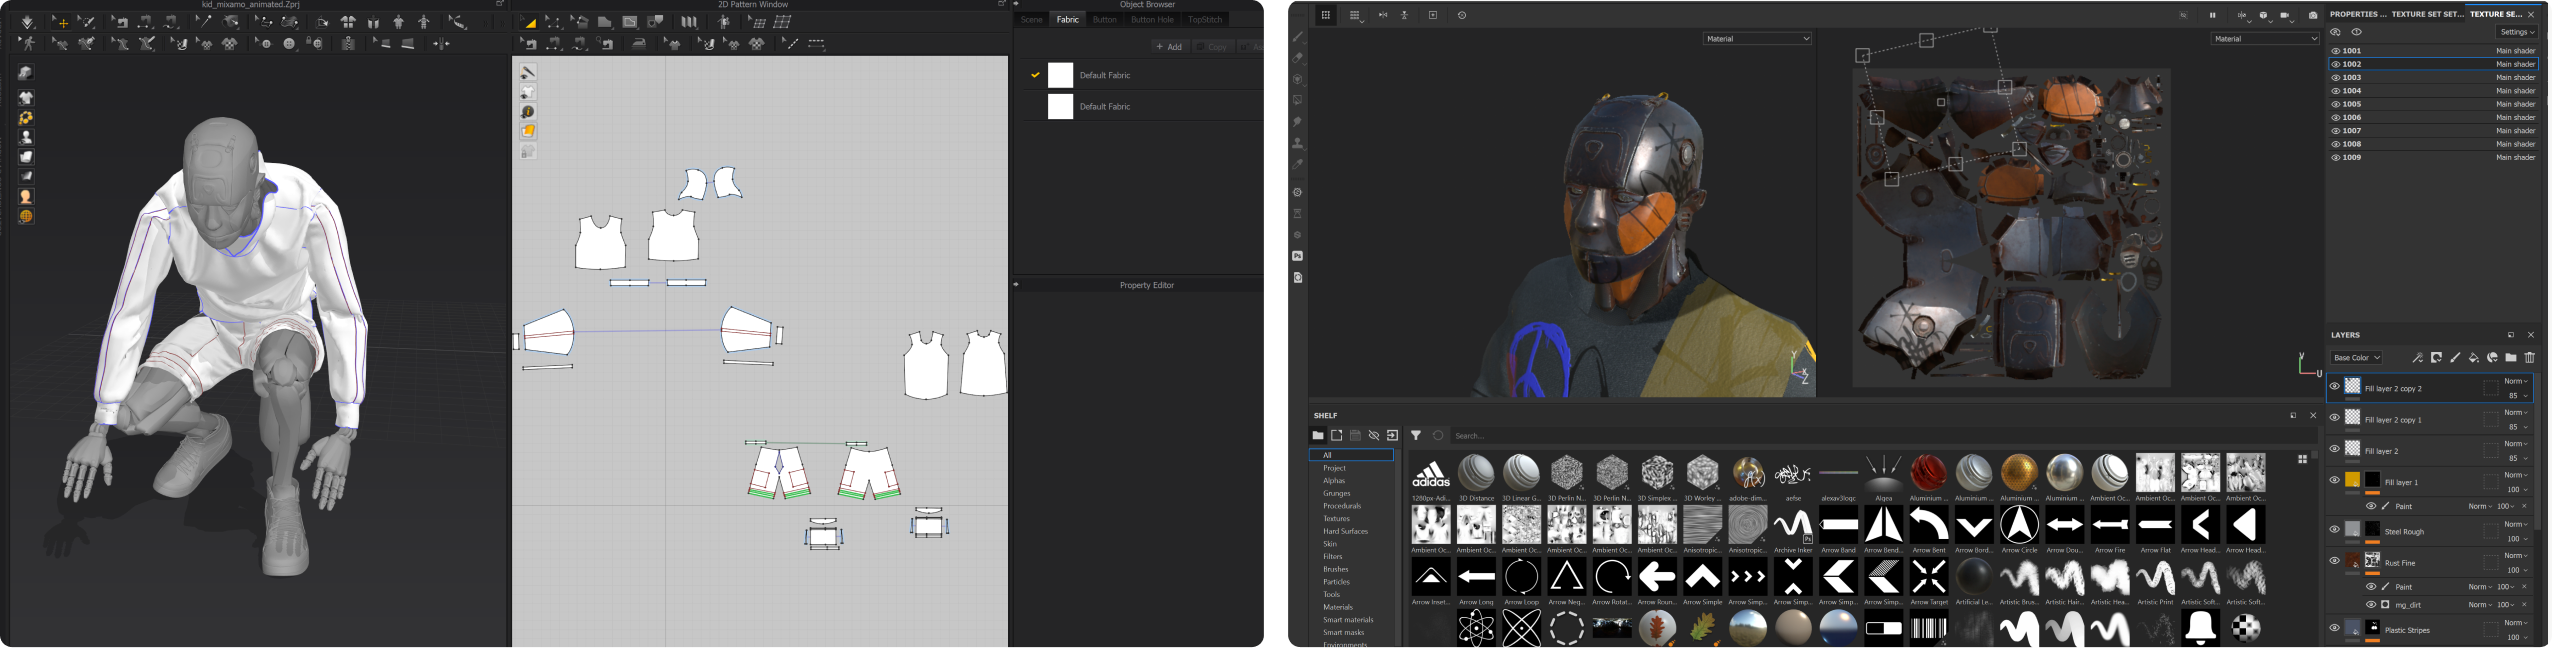Add a paint layer with brush icon
Image resolution: width=2552 pixels, height=648 pixels.
[2455, 358]
